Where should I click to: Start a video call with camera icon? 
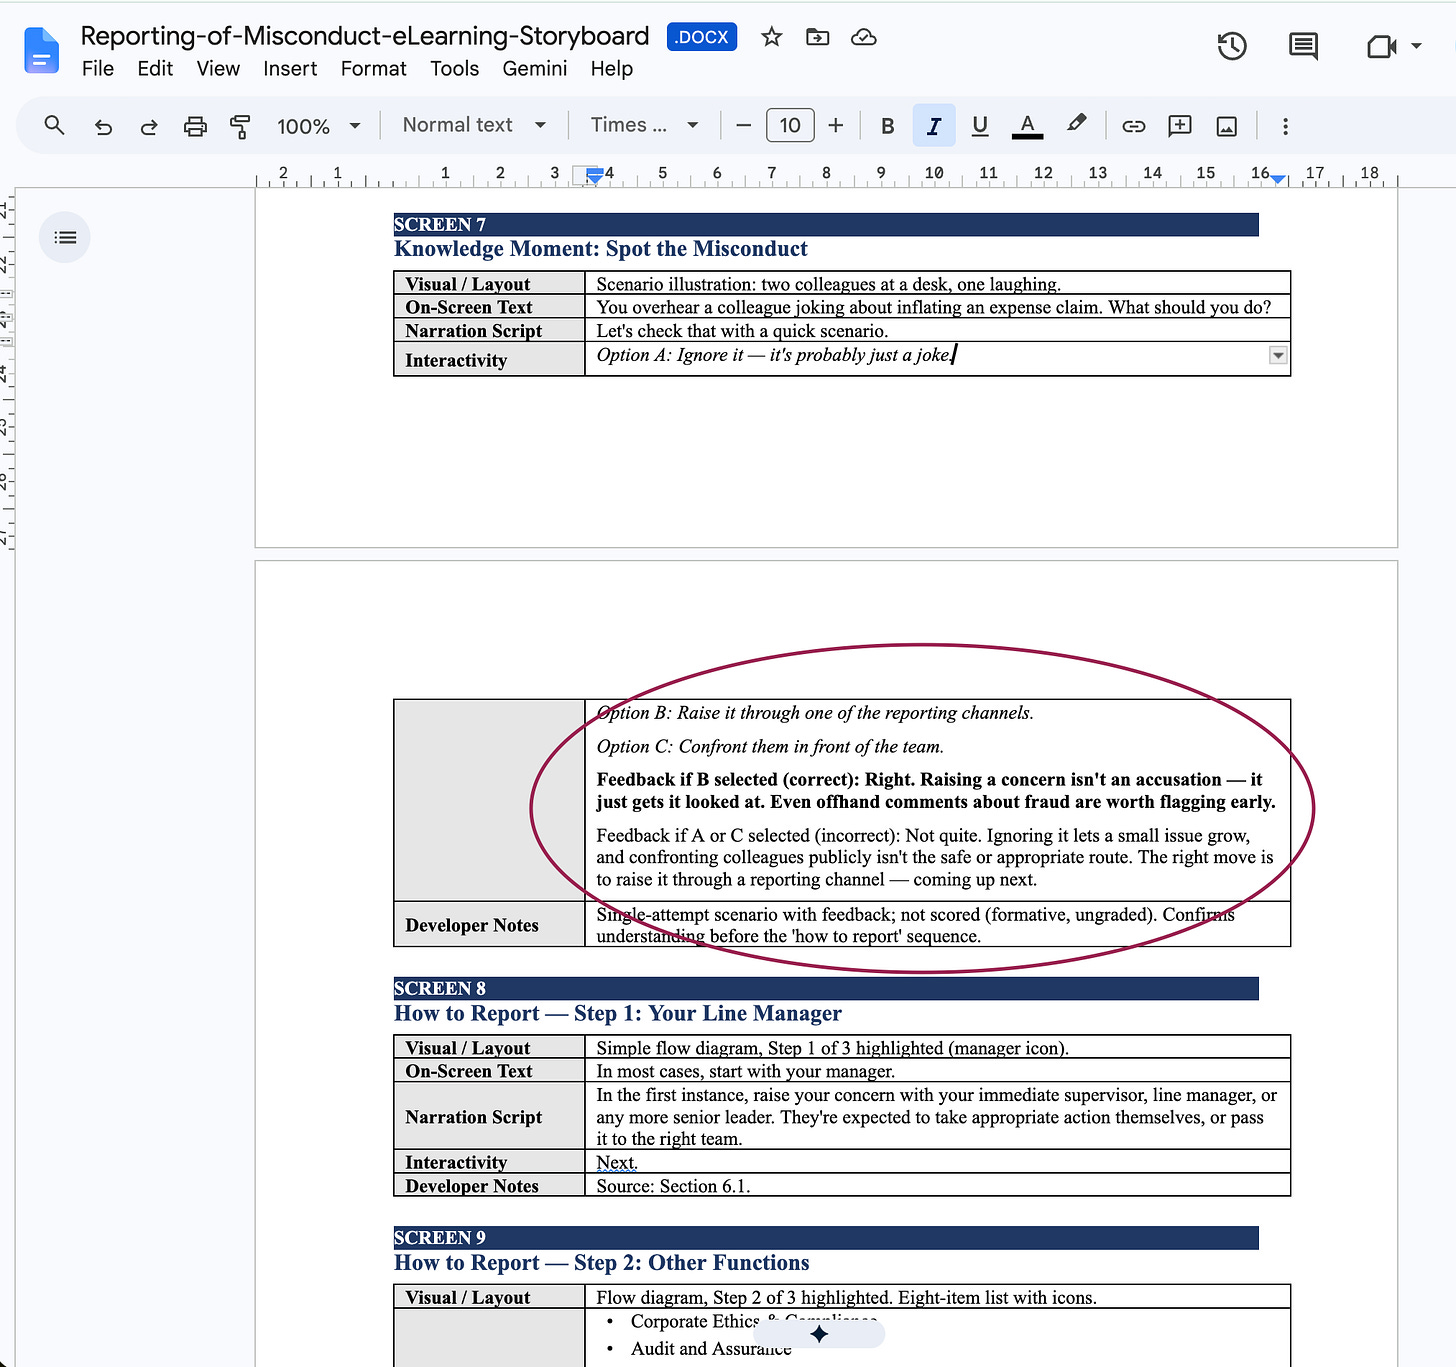pyautogui.click(x=1381, y=46)
